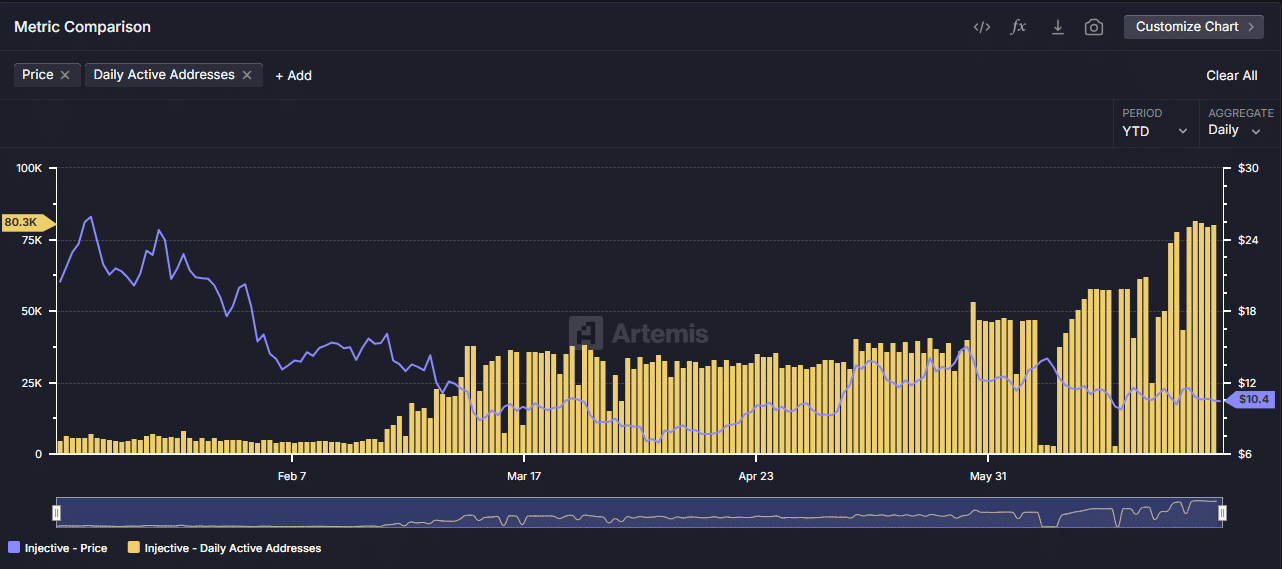Viewport: 1282px width, 569px height.
Task: Click the Feb 7 axis label
Action: (291, 476)
